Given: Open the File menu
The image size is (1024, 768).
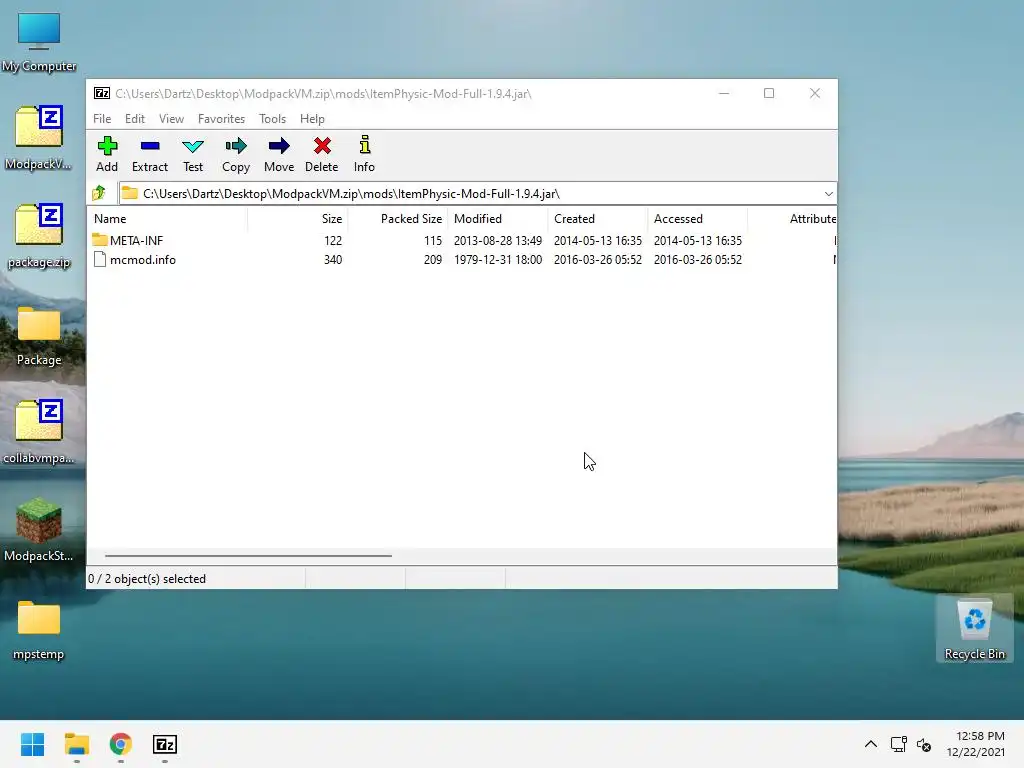Looking at the screenshot, I should pos(102,119).
